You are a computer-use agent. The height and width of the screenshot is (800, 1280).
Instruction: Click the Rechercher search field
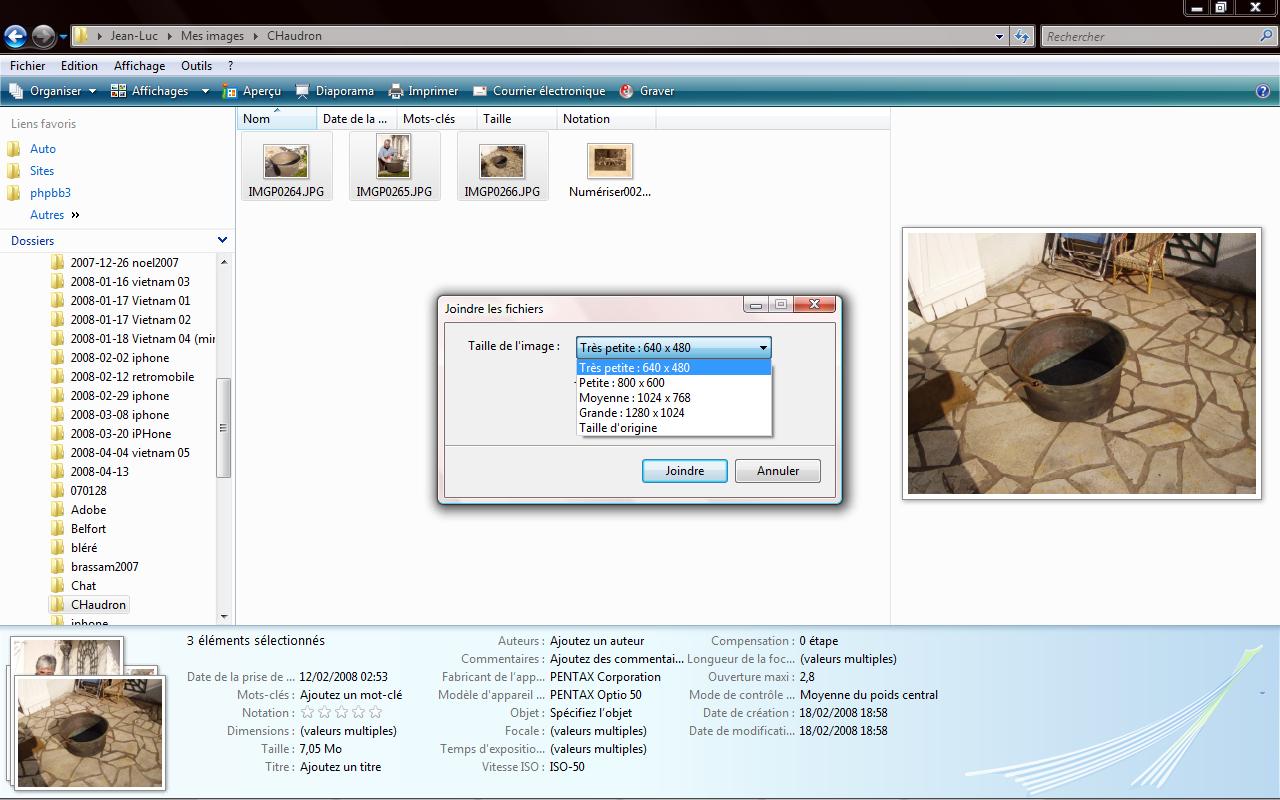(x=1150, y=36)
